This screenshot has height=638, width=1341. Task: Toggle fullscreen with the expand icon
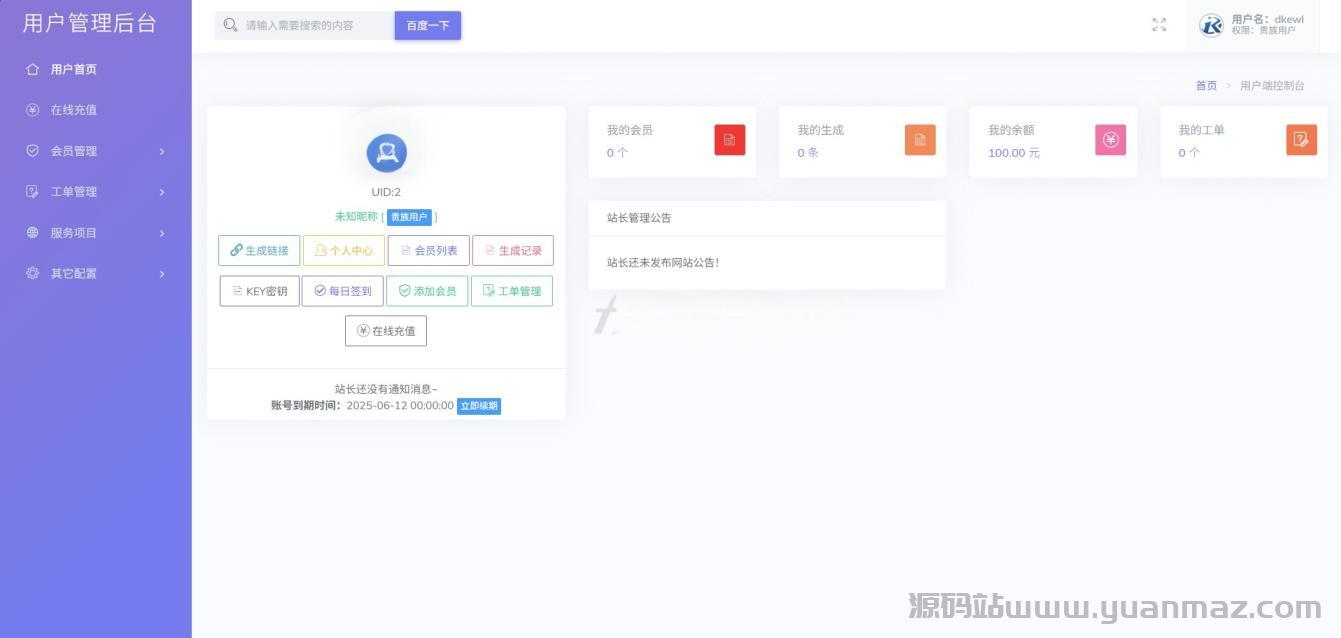[1159, 25]
